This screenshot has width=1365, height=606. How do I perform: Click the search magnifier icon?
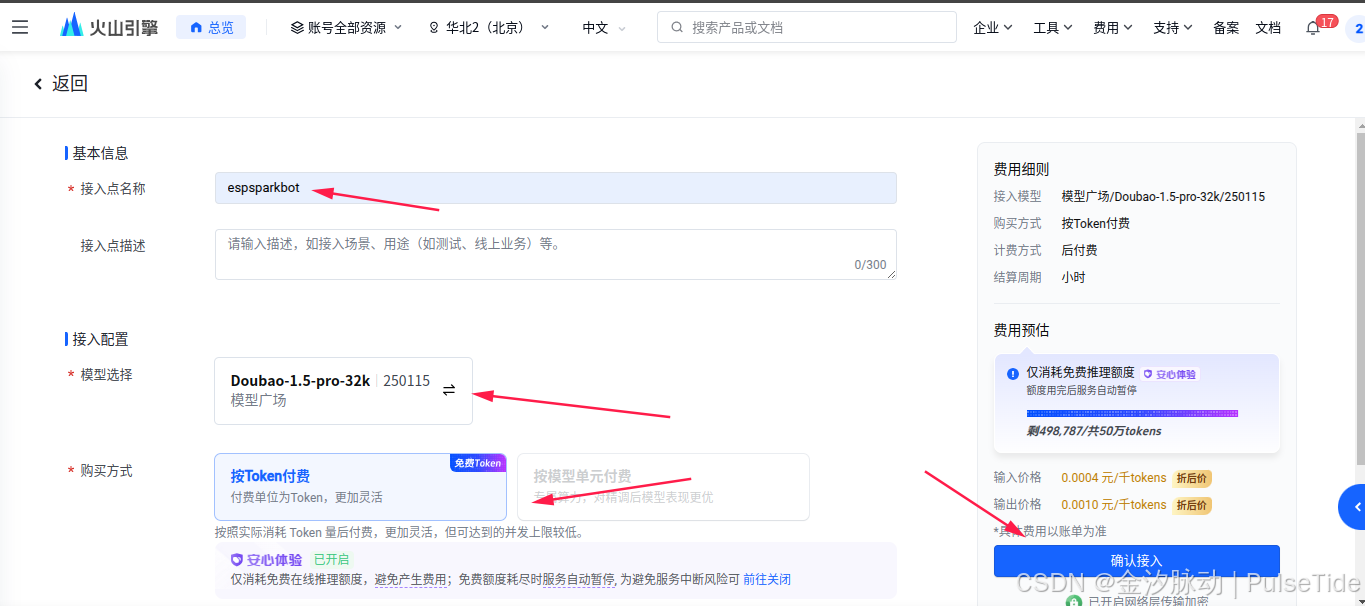tap(677, 28)
